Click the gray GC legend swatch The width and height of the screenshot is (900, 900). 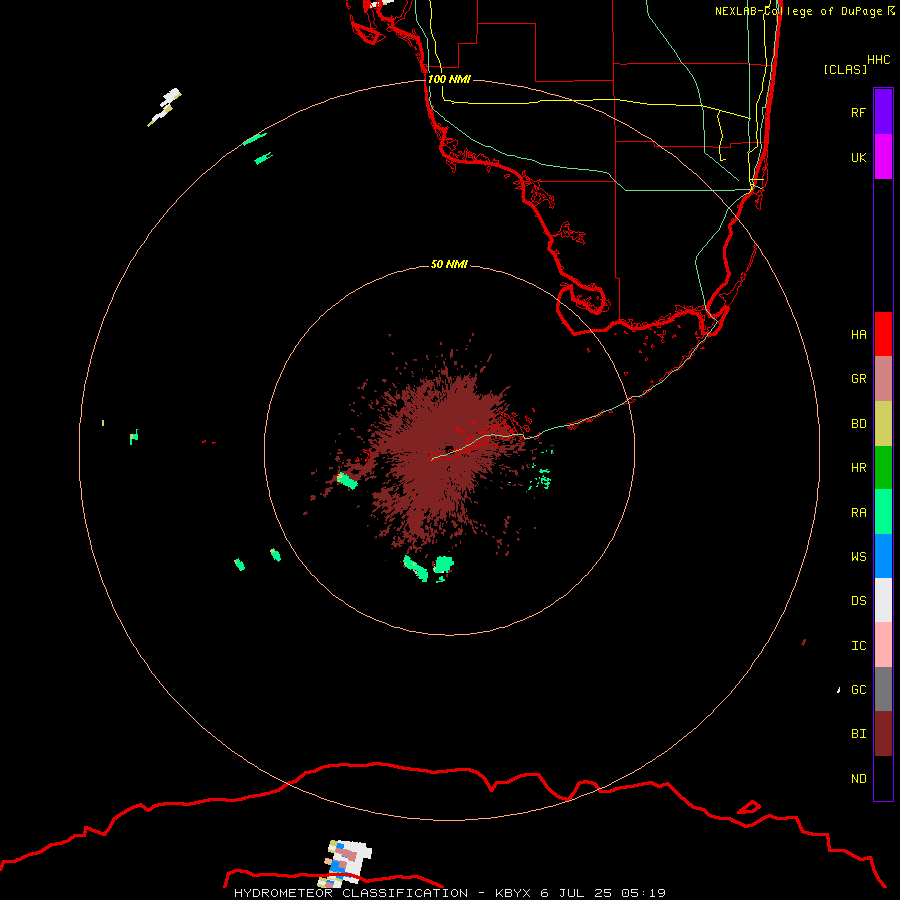pyautogui.click(x=883, y=689)
